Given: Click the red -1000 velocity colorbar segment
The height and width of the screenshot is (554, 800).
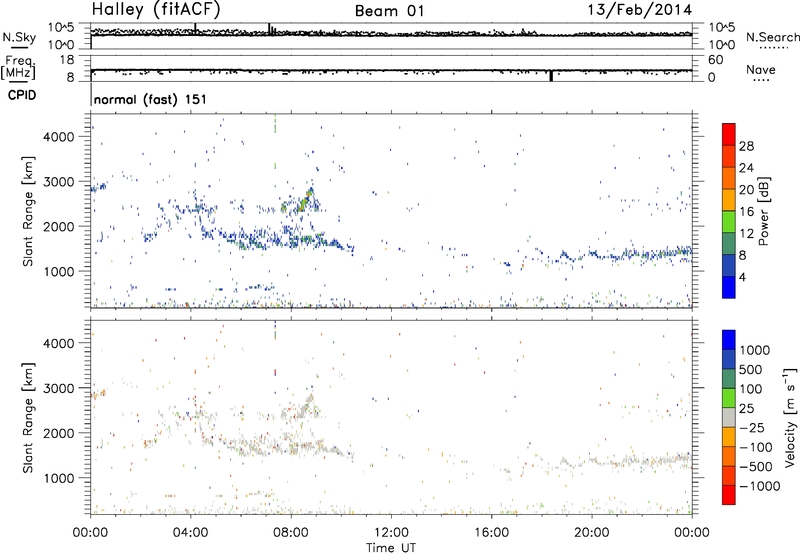Looking at the screenshot, I should click(x=729, y=495).
